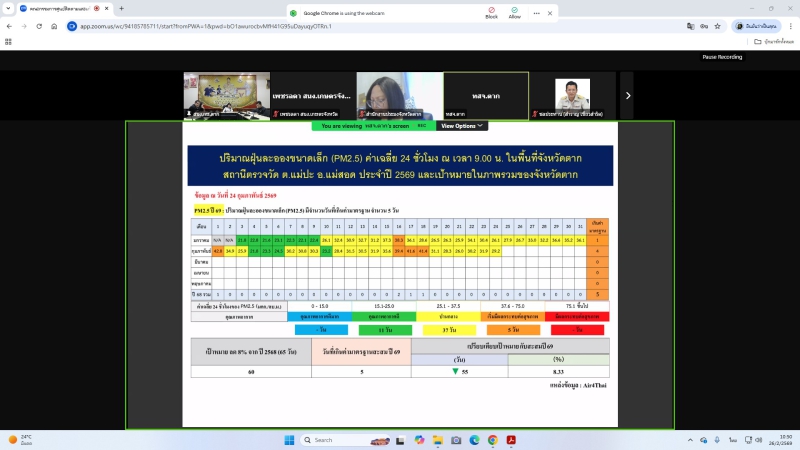Show next participants in video strip
Viewport: 800px width, 450px height.
[627, 95]
